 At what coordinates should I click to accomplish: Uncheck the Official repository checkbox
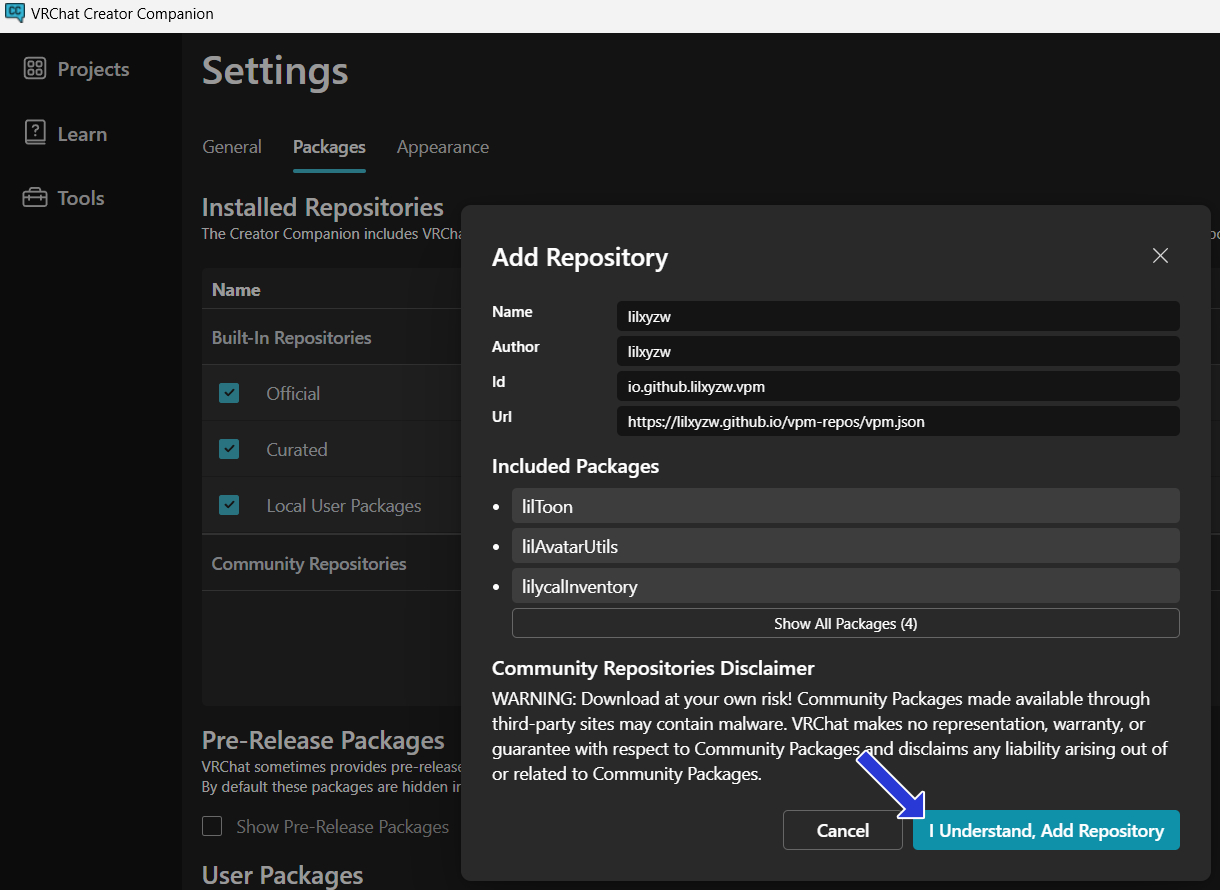pos(229,393)
